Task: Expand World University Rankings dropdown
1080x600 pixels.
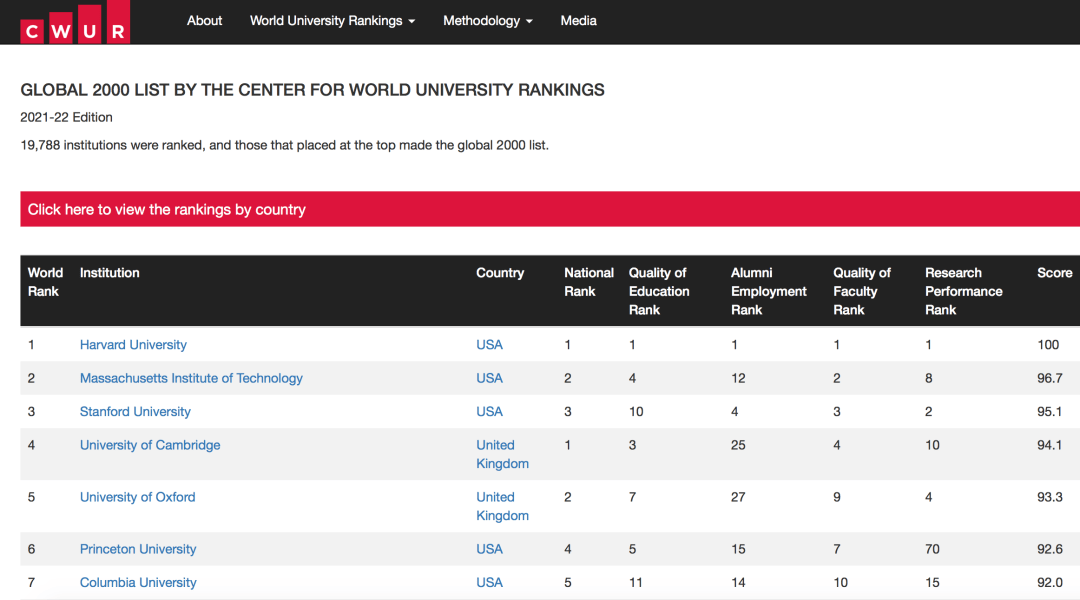Action: tap(332, 21)
